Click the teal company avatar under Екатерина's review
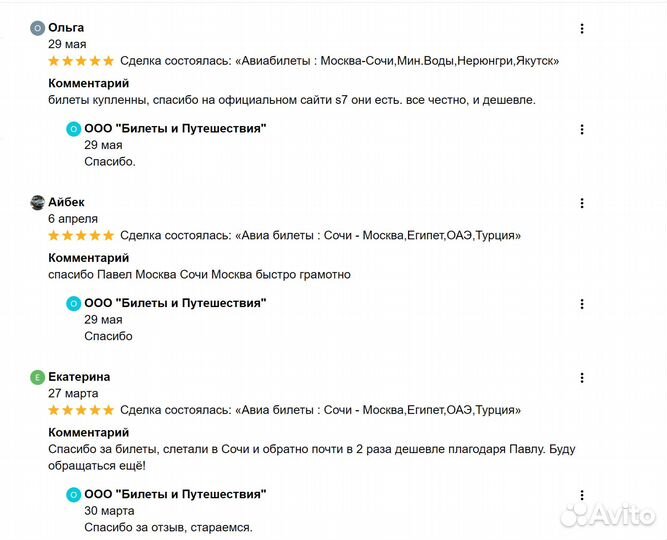Image resolution: width=667 pixels, height=540 pixels. tap(74, 494)
